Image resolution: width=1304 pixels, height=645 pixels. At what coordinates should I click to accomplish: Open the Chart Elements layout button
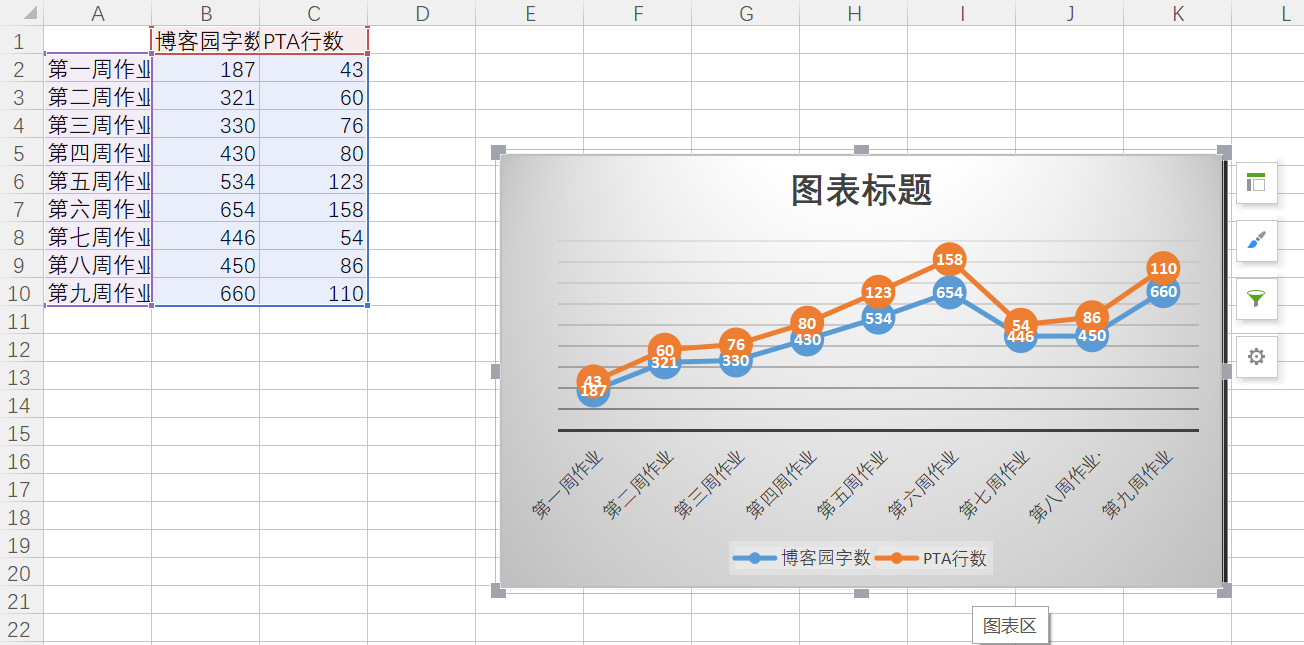coord(1256,183)
